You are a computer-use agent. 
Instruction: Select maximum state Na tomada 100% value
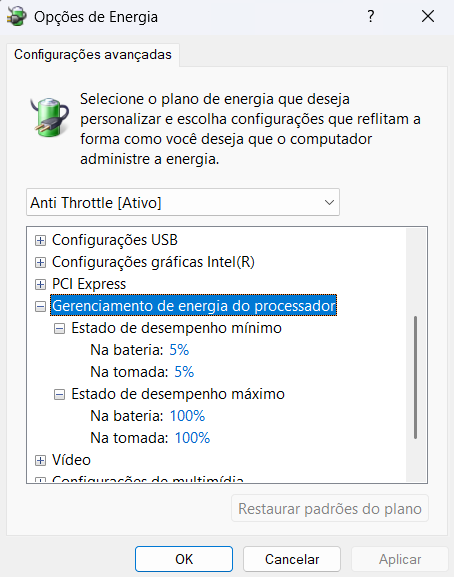[192, 438]
